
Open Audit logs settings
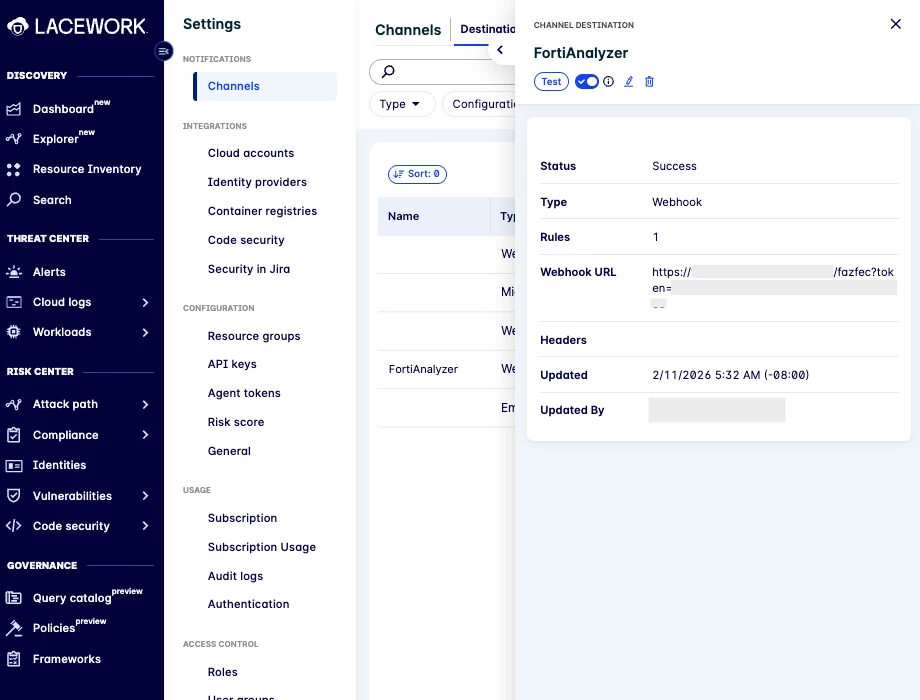coord(235,576)
